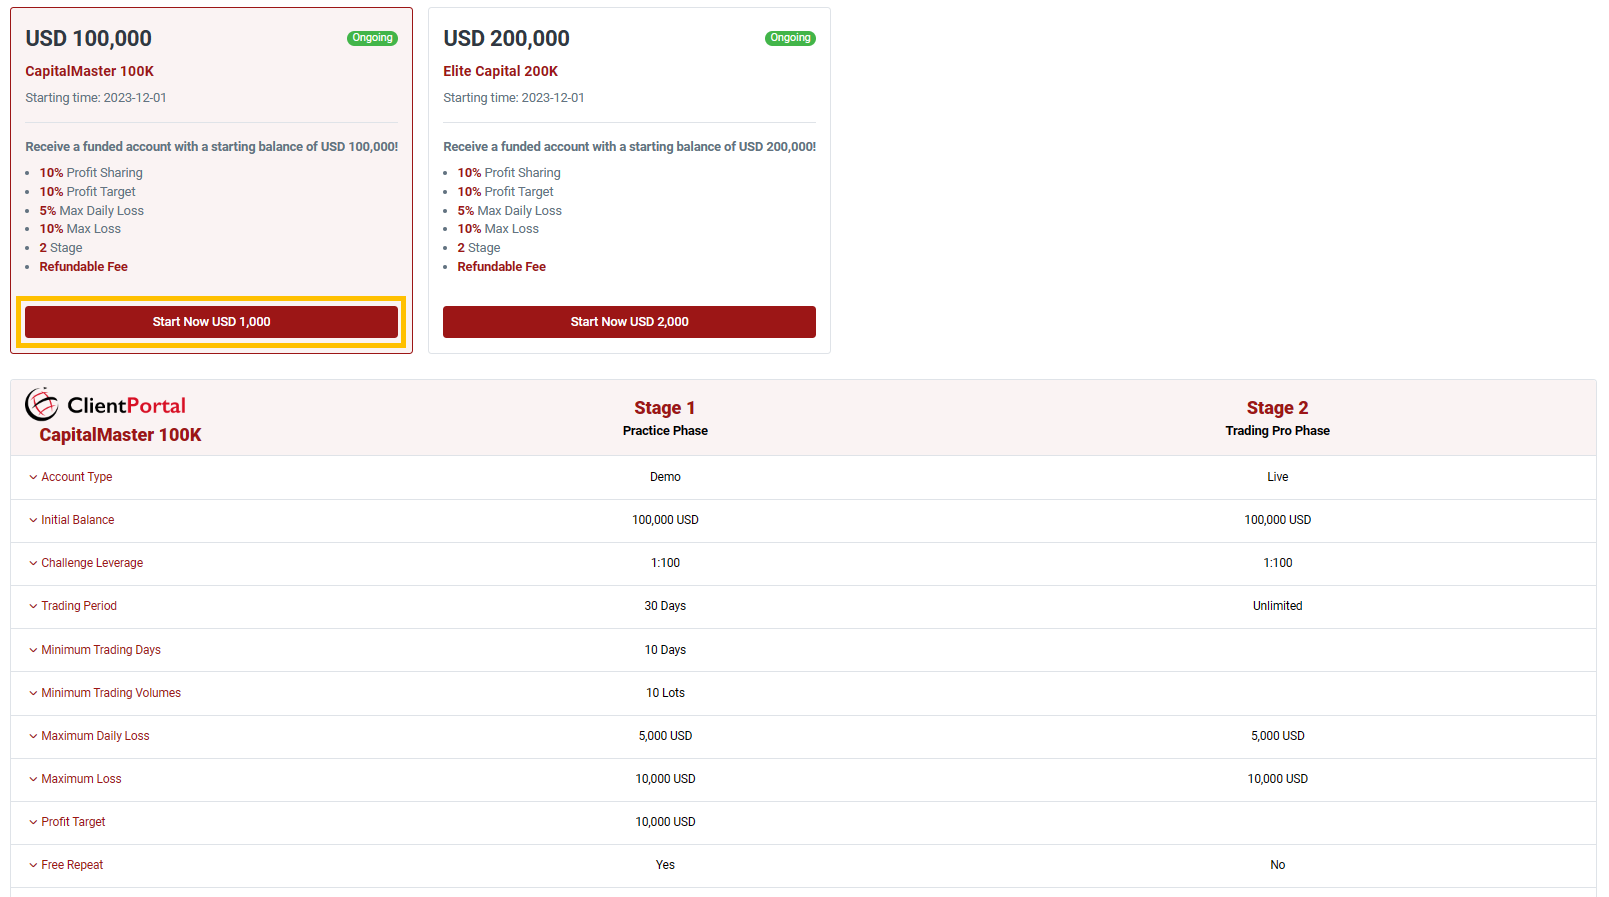Viewport: 1609px width, 897px height.
Task: Click Refundable Fee in Elite Capital card
Action: coord(501,267)
